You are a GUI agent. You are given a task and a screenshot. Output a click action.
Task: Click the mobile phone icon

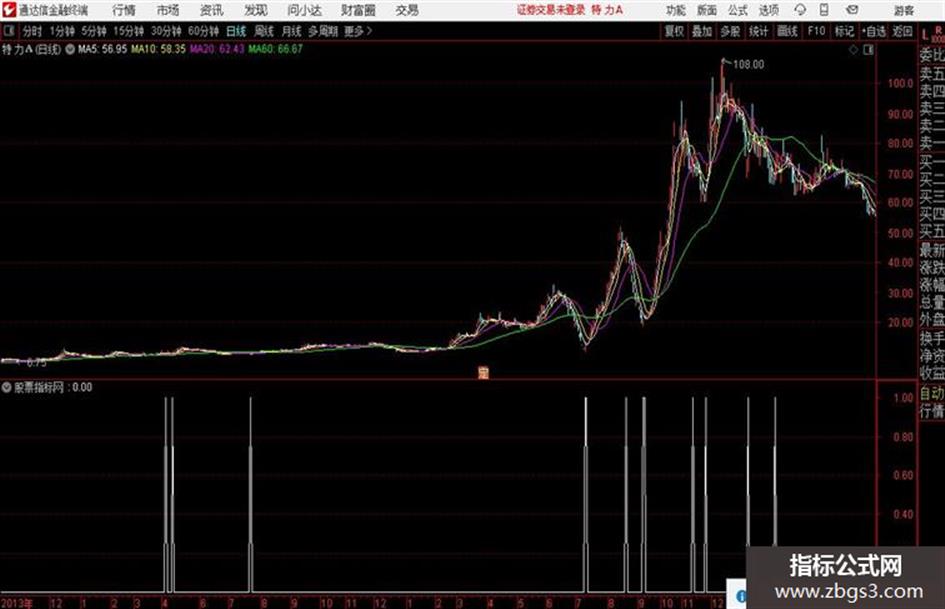coord(824,10)
